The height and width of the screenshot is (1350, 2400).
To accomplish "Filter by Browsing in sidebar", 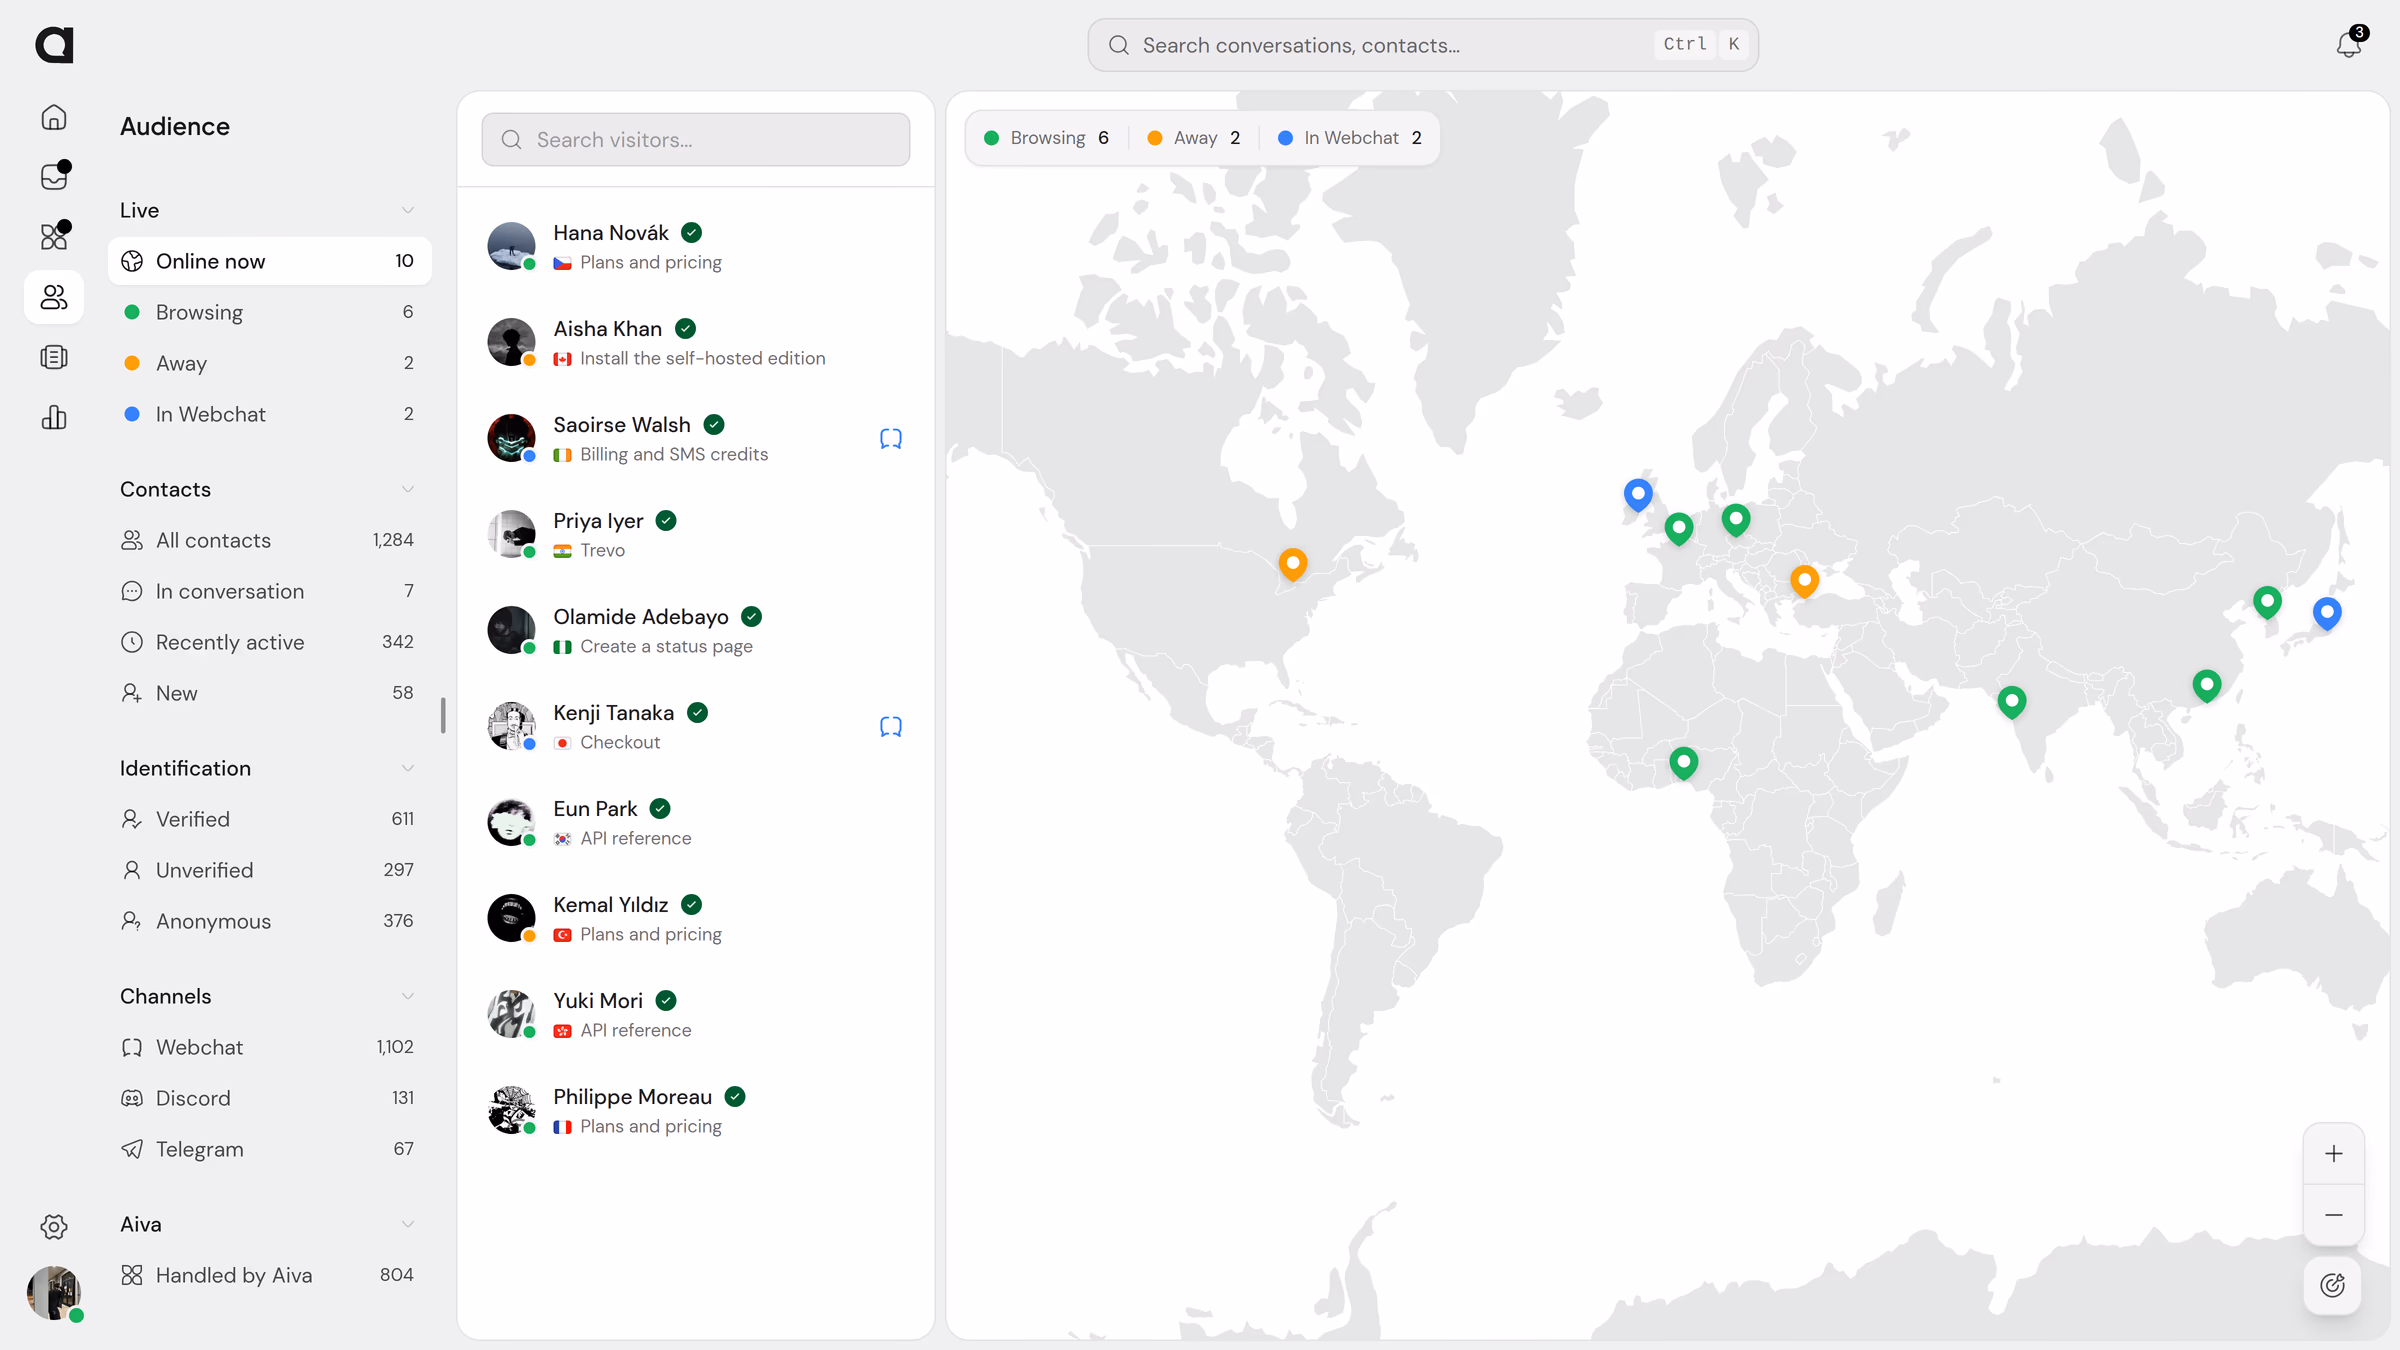I will coord(269,312).
